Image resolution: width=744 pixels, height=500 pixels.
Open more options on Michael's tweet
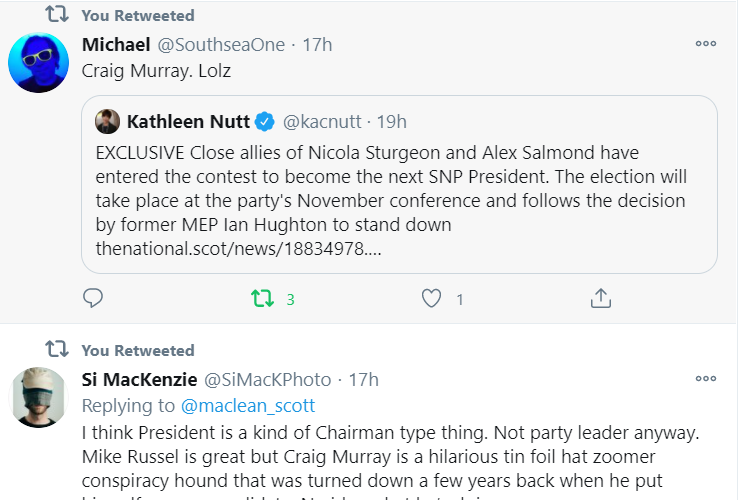click(x=706, y=44)
